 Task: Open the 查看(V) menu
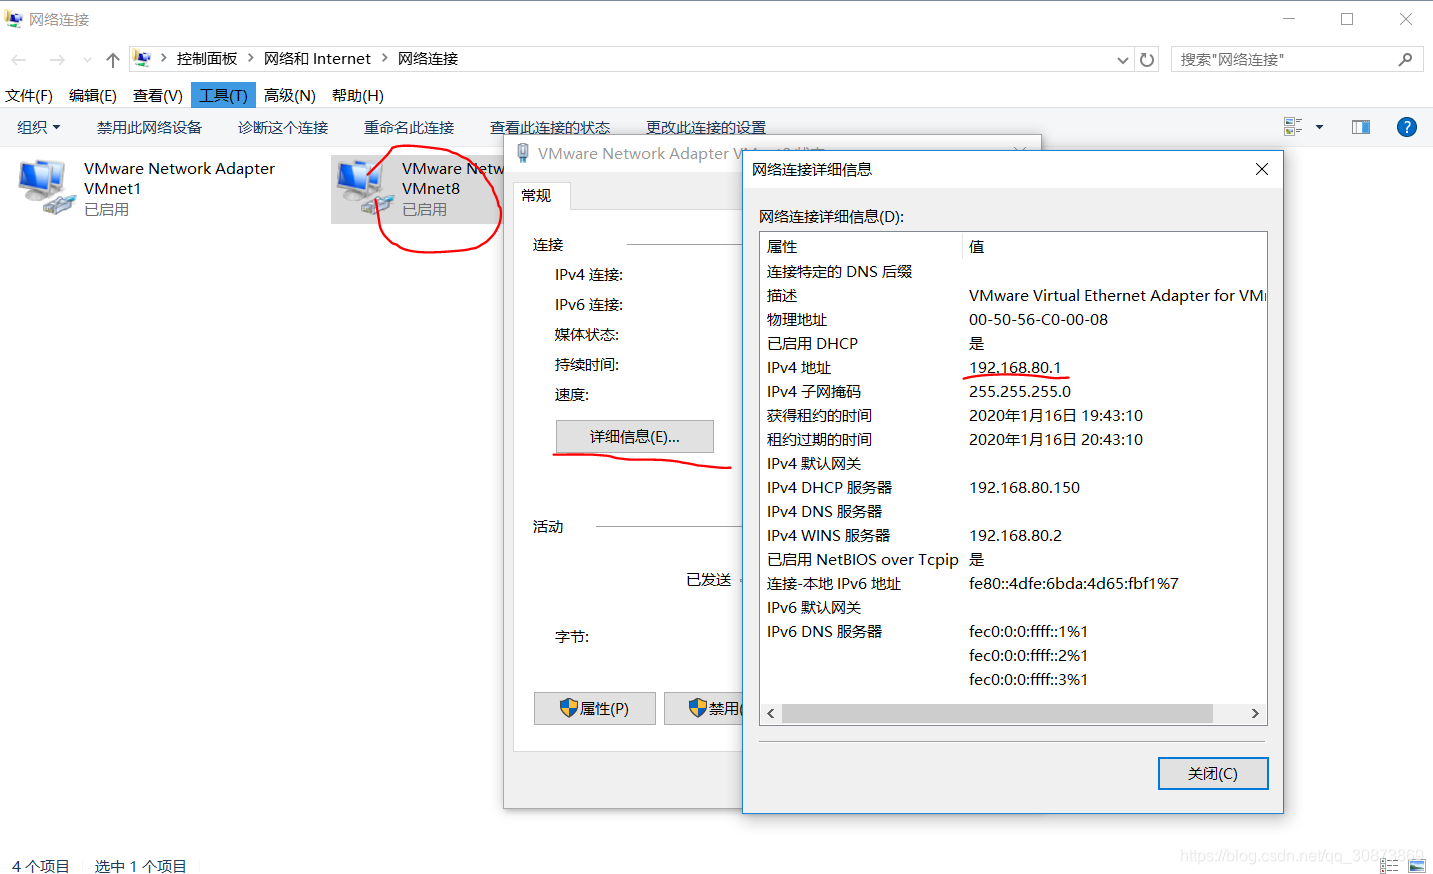158,96
